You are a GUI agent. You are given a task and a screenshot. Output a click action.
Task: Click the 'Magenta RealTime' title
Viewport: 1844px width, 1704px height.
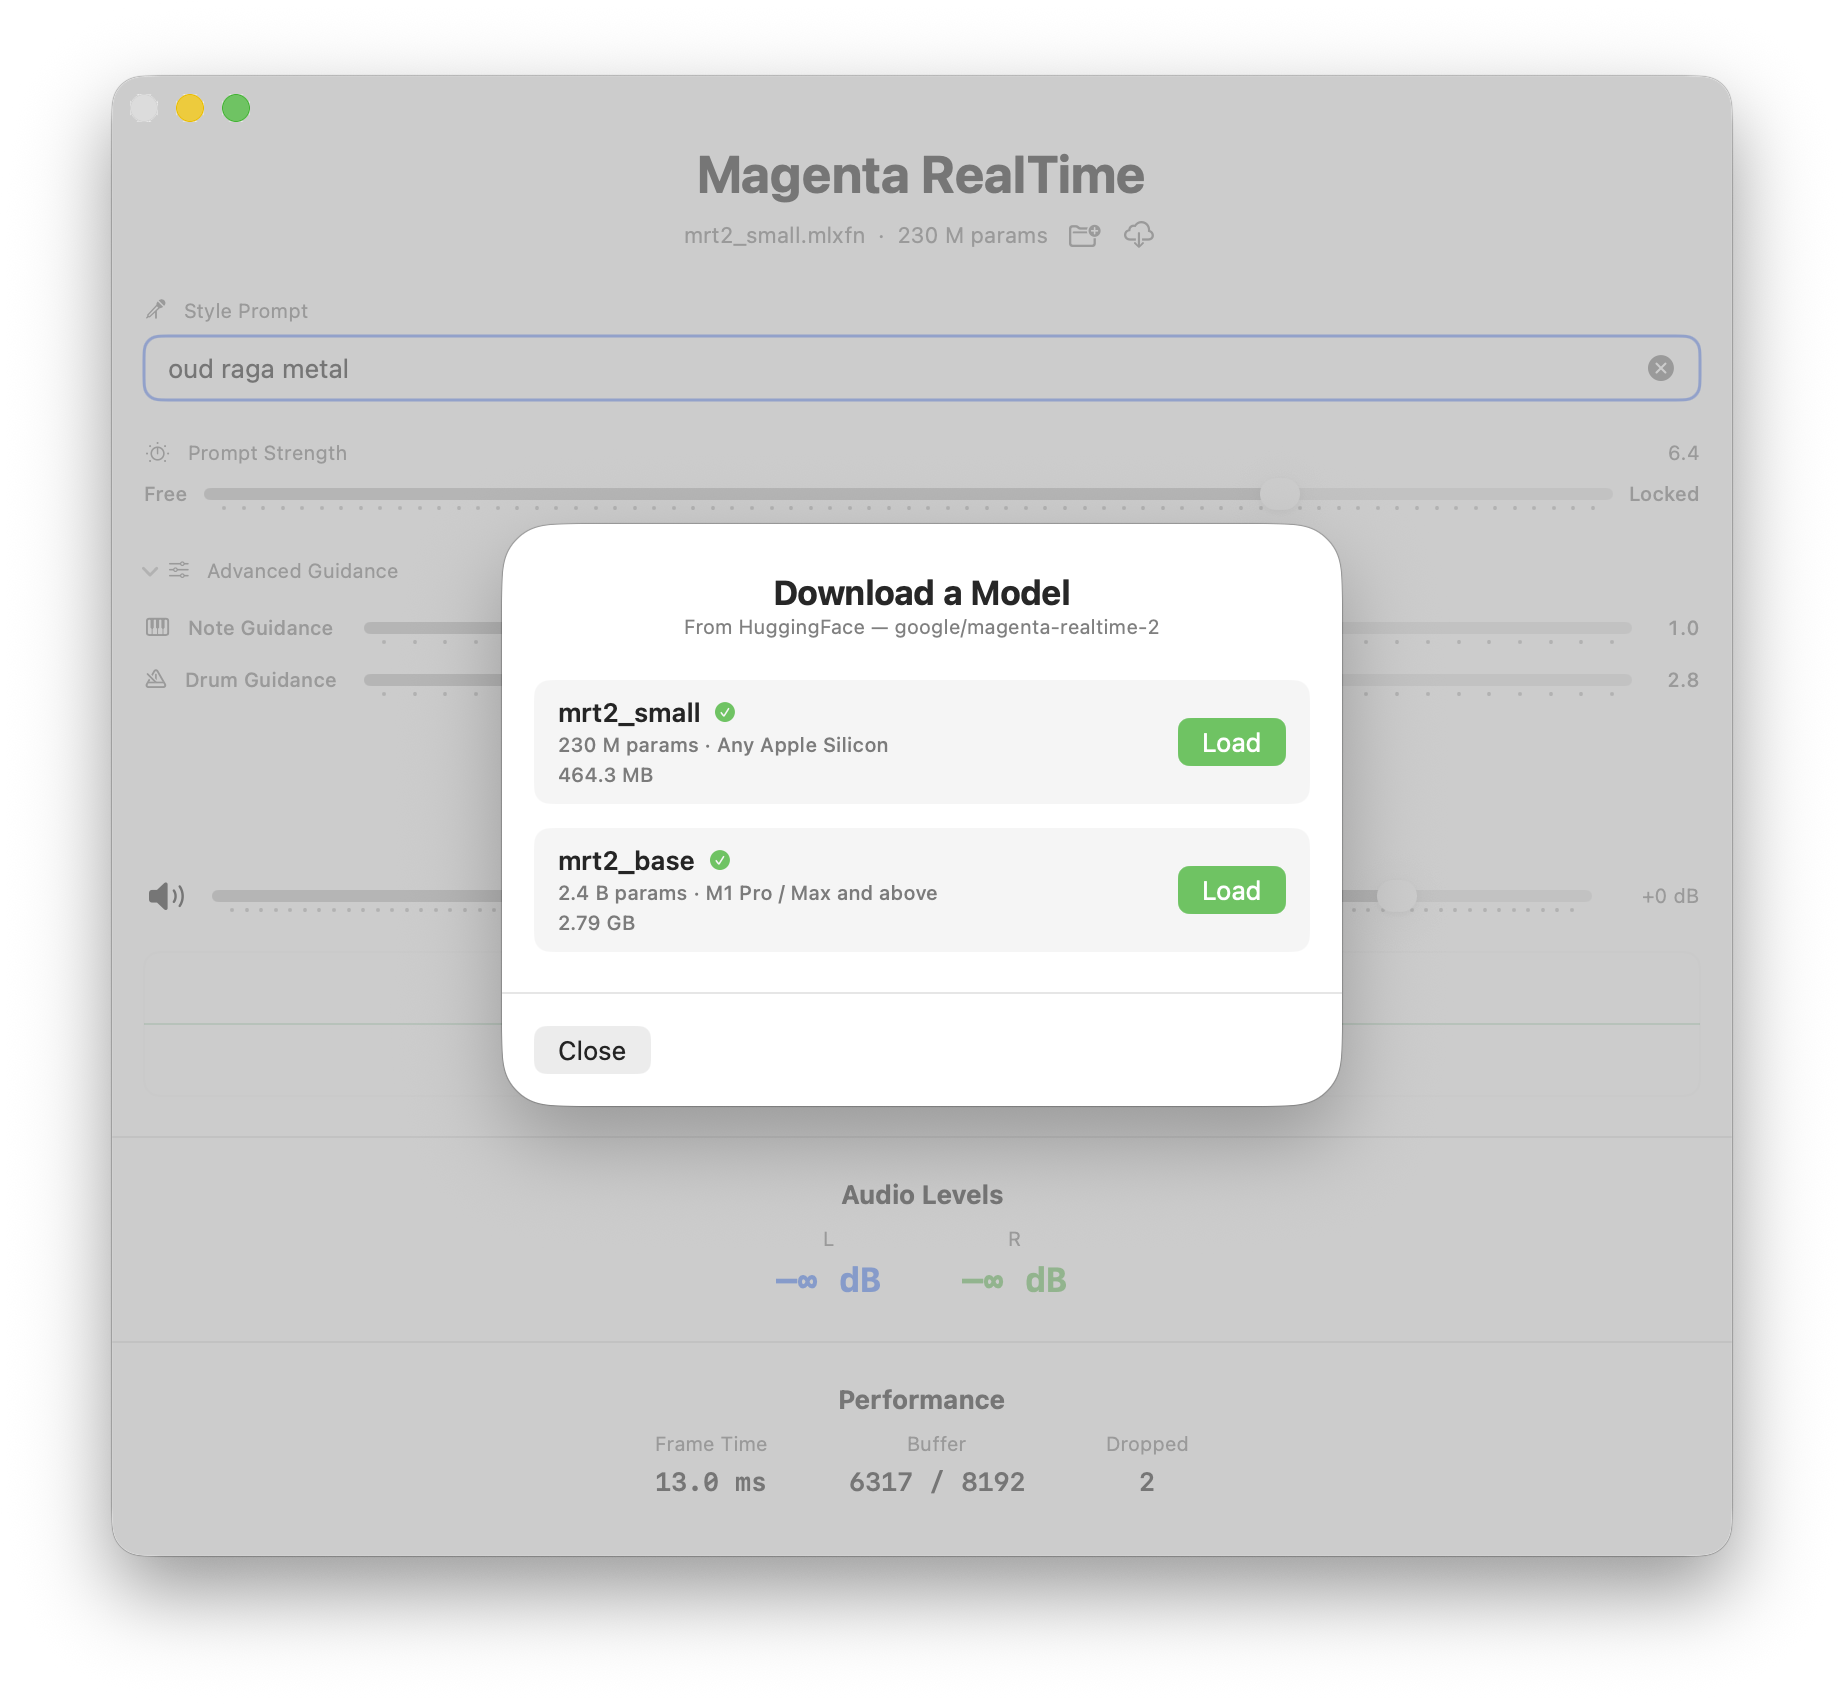tap(921, 175)
